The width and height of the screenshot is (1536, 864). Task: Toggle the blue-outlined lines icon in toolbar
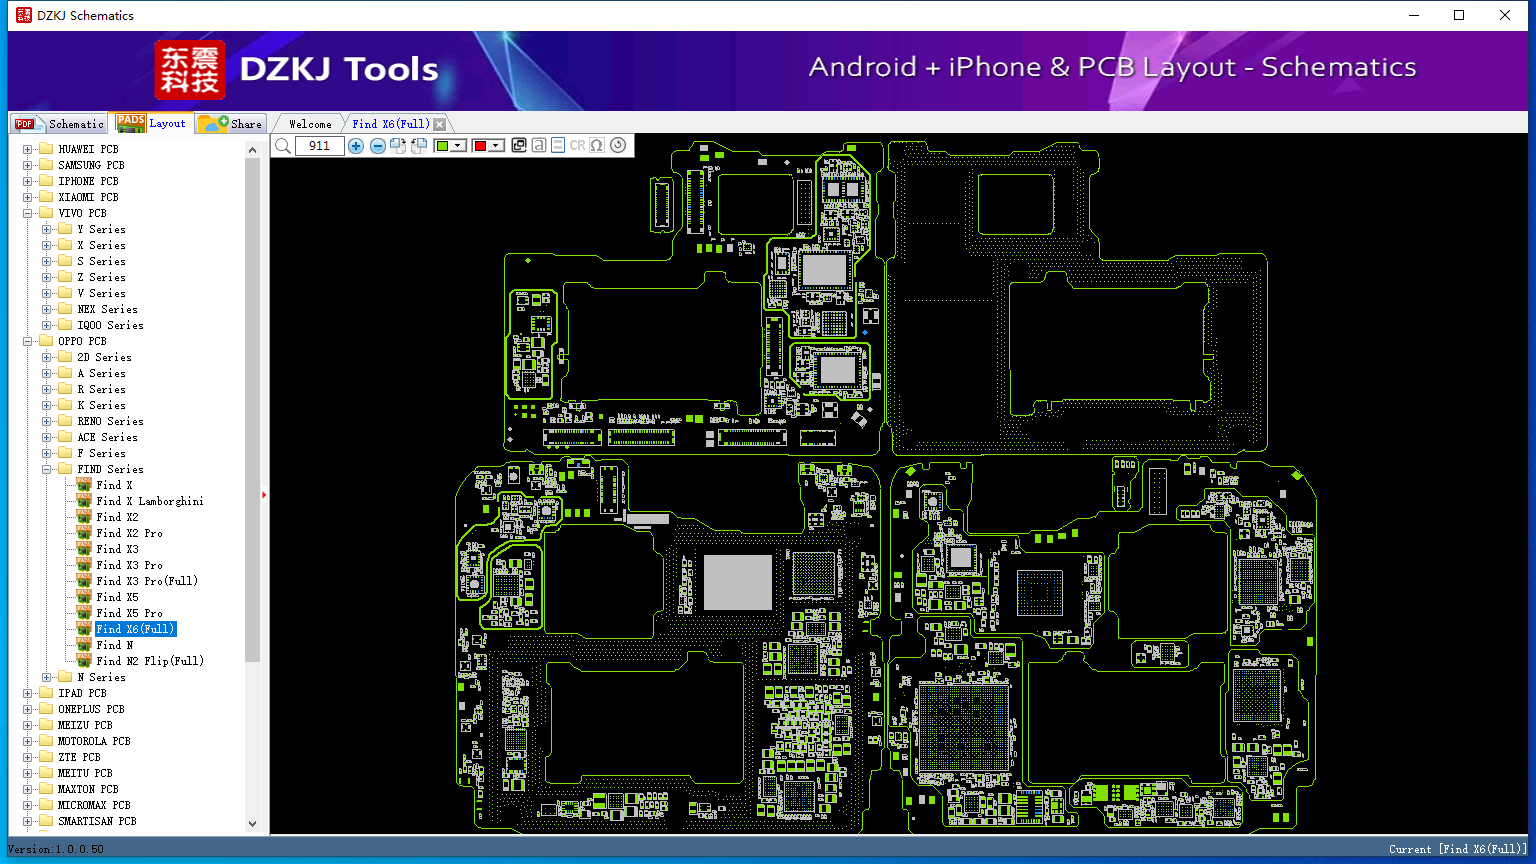(x=557, y=145)
